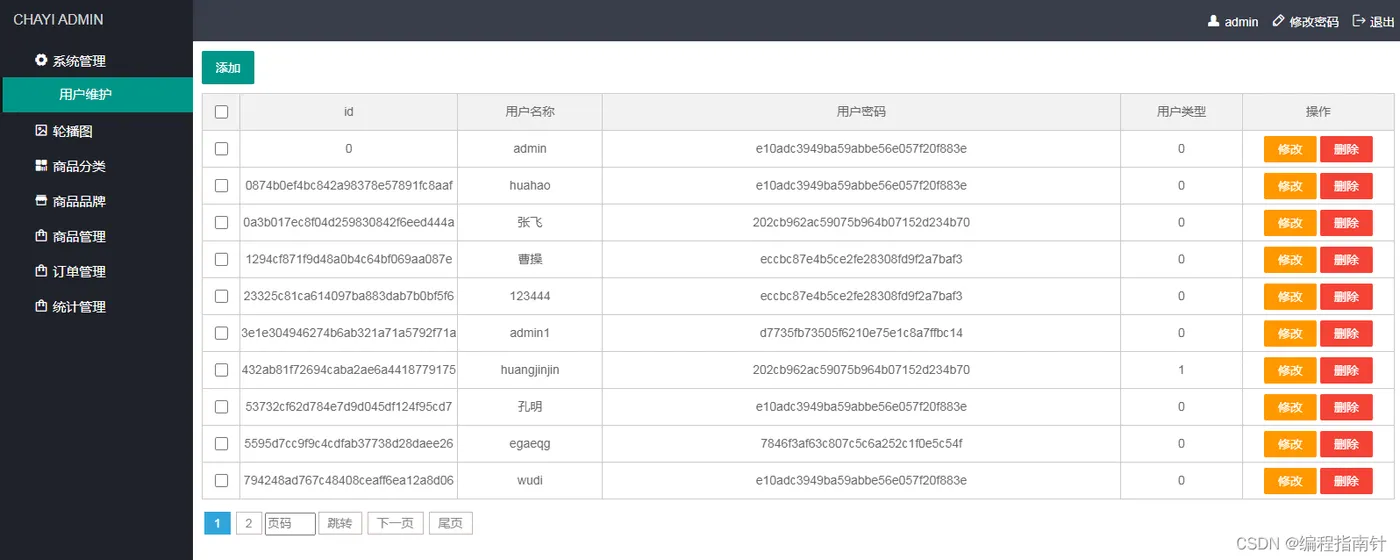1400x560 pixels.
Task: Click the bag icon beside 商品管理
Action: tap(41, 236)
